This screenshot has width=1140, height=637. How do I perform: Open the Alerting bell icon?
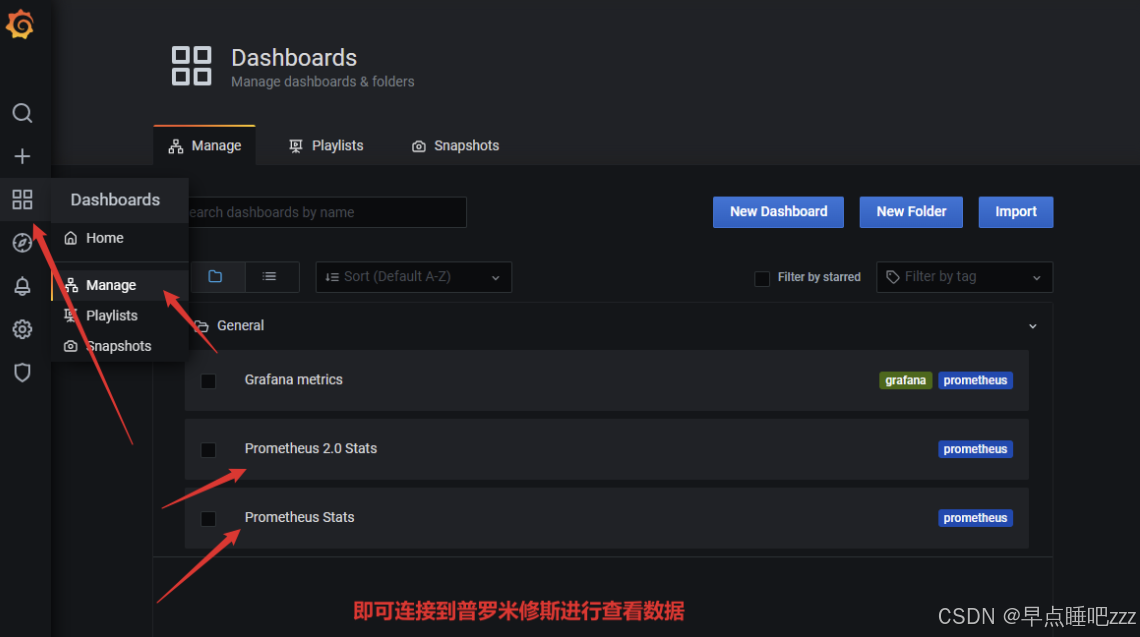(23, 286)
